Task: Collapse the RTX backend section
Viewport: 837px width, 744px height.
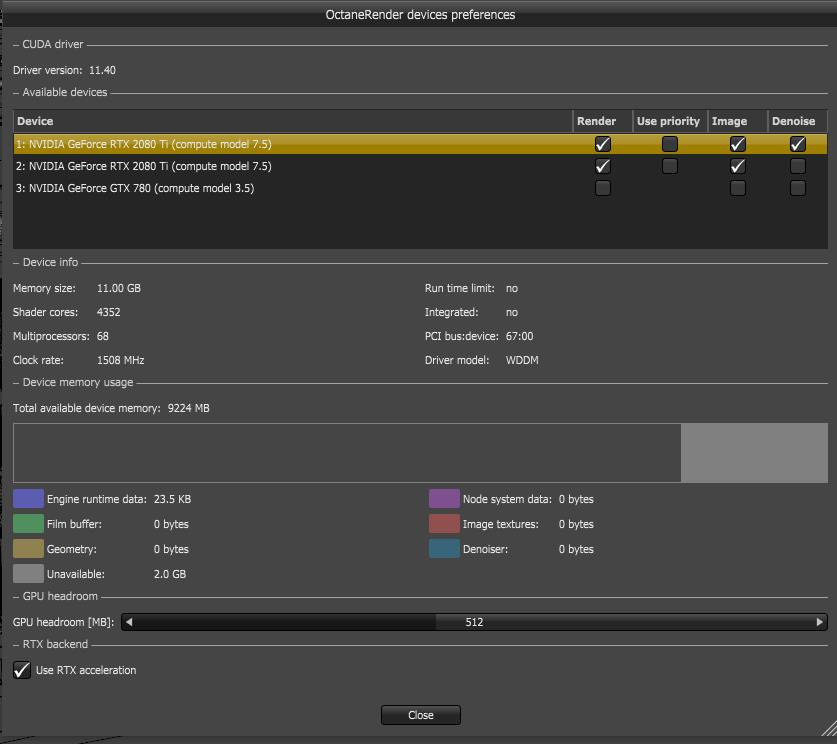Action: [x=16, y=645]
